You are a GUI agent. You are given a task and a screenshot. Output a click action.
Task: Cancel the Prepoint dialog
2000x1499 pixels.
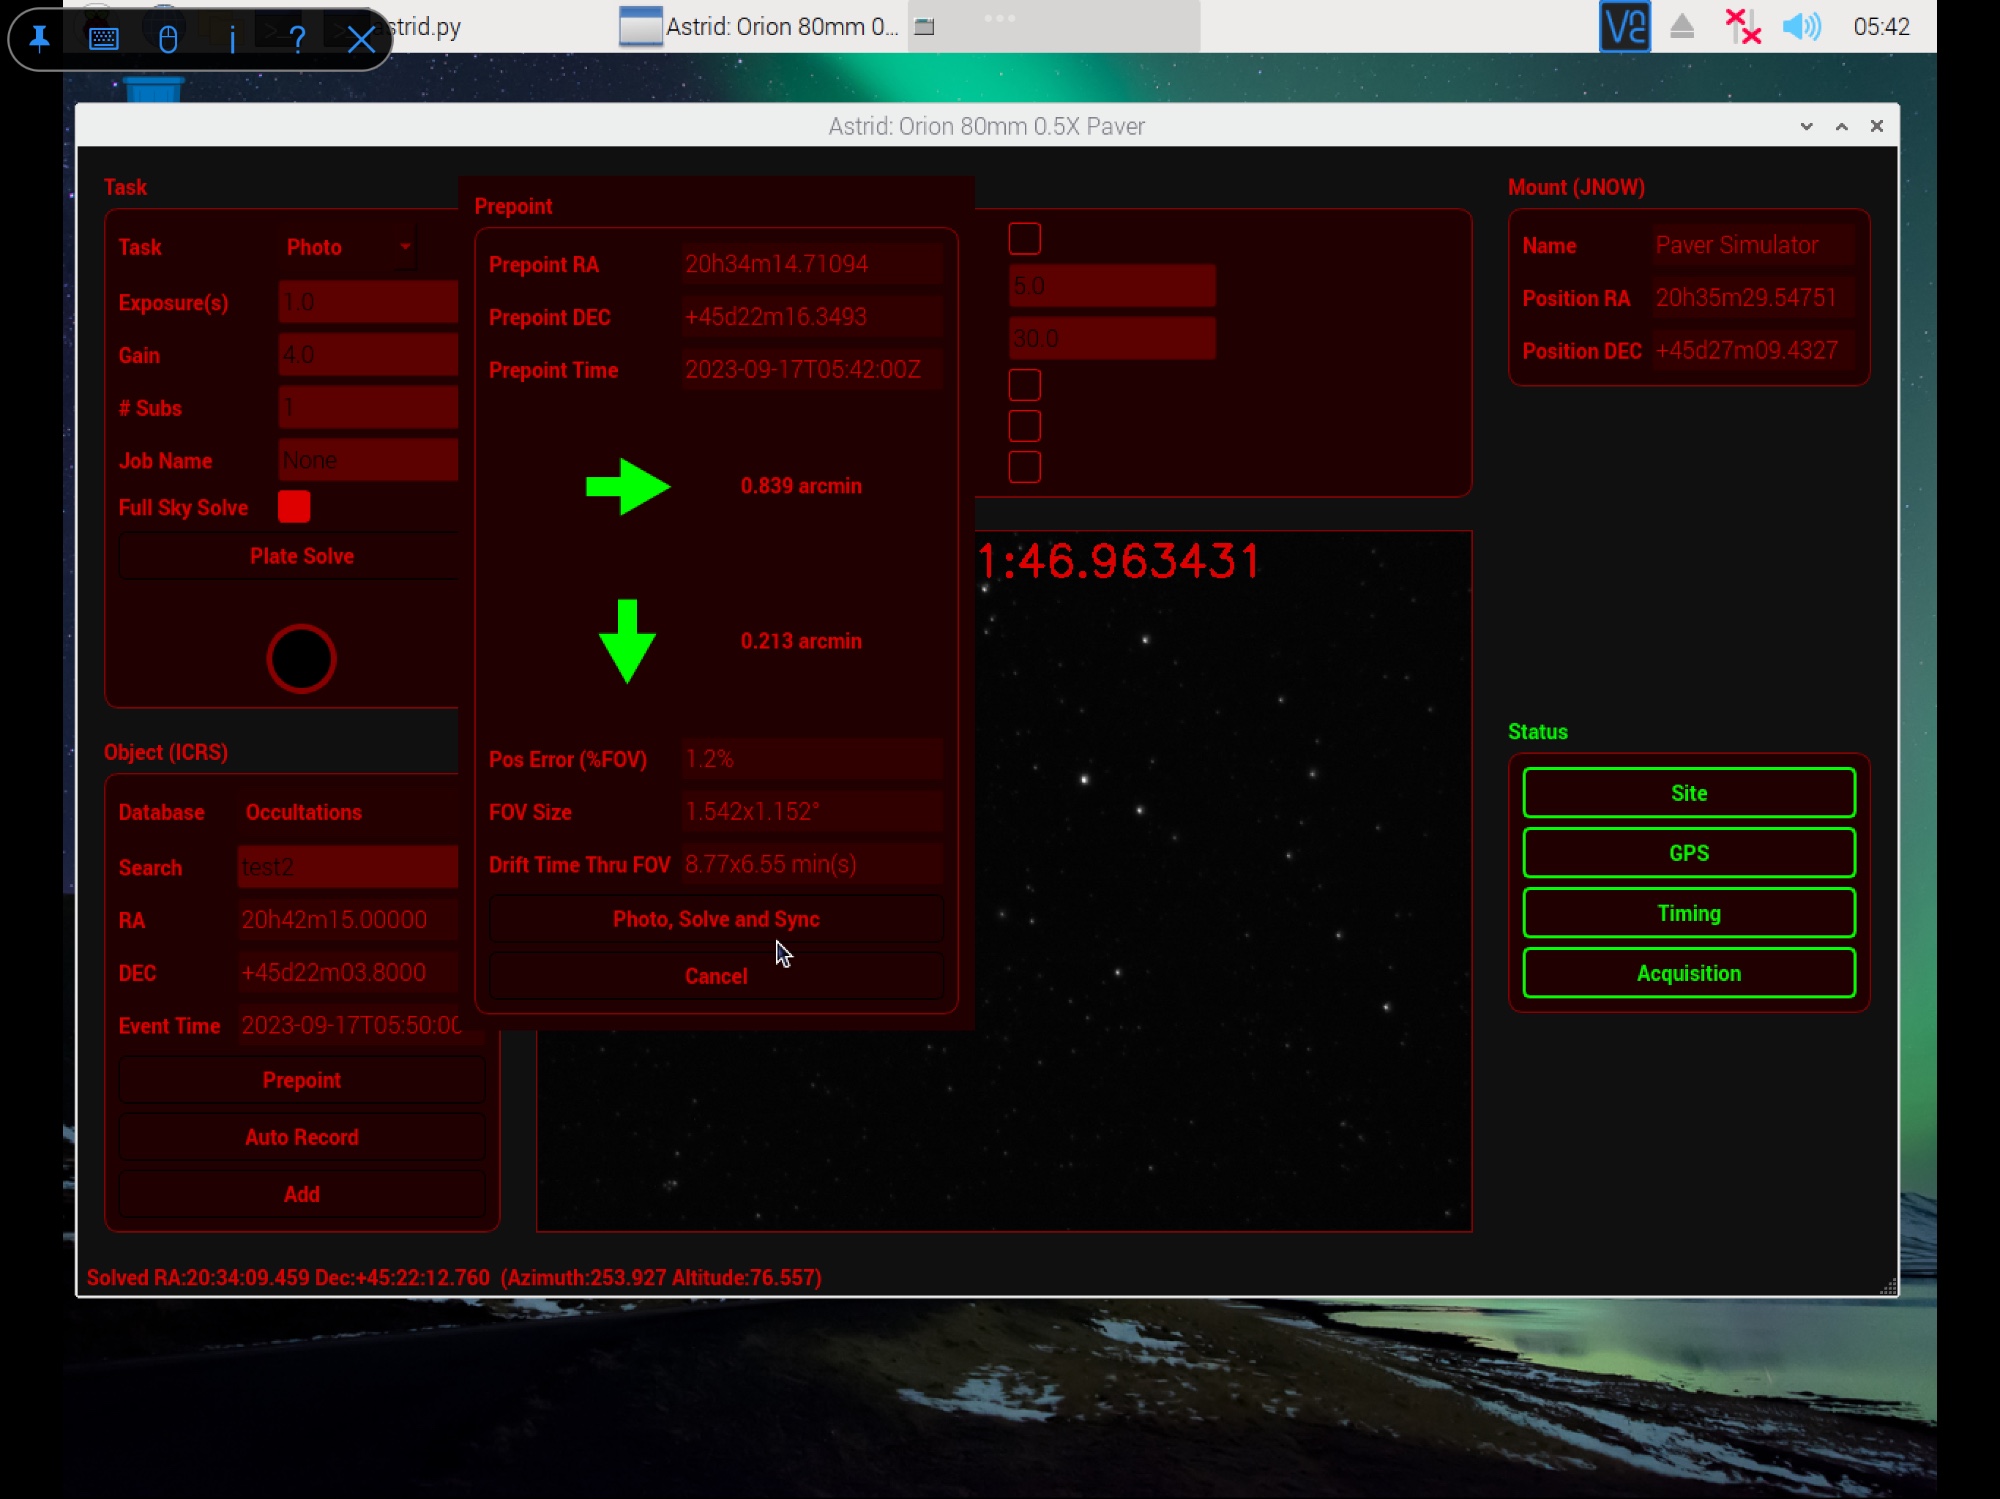click(715, 976)
